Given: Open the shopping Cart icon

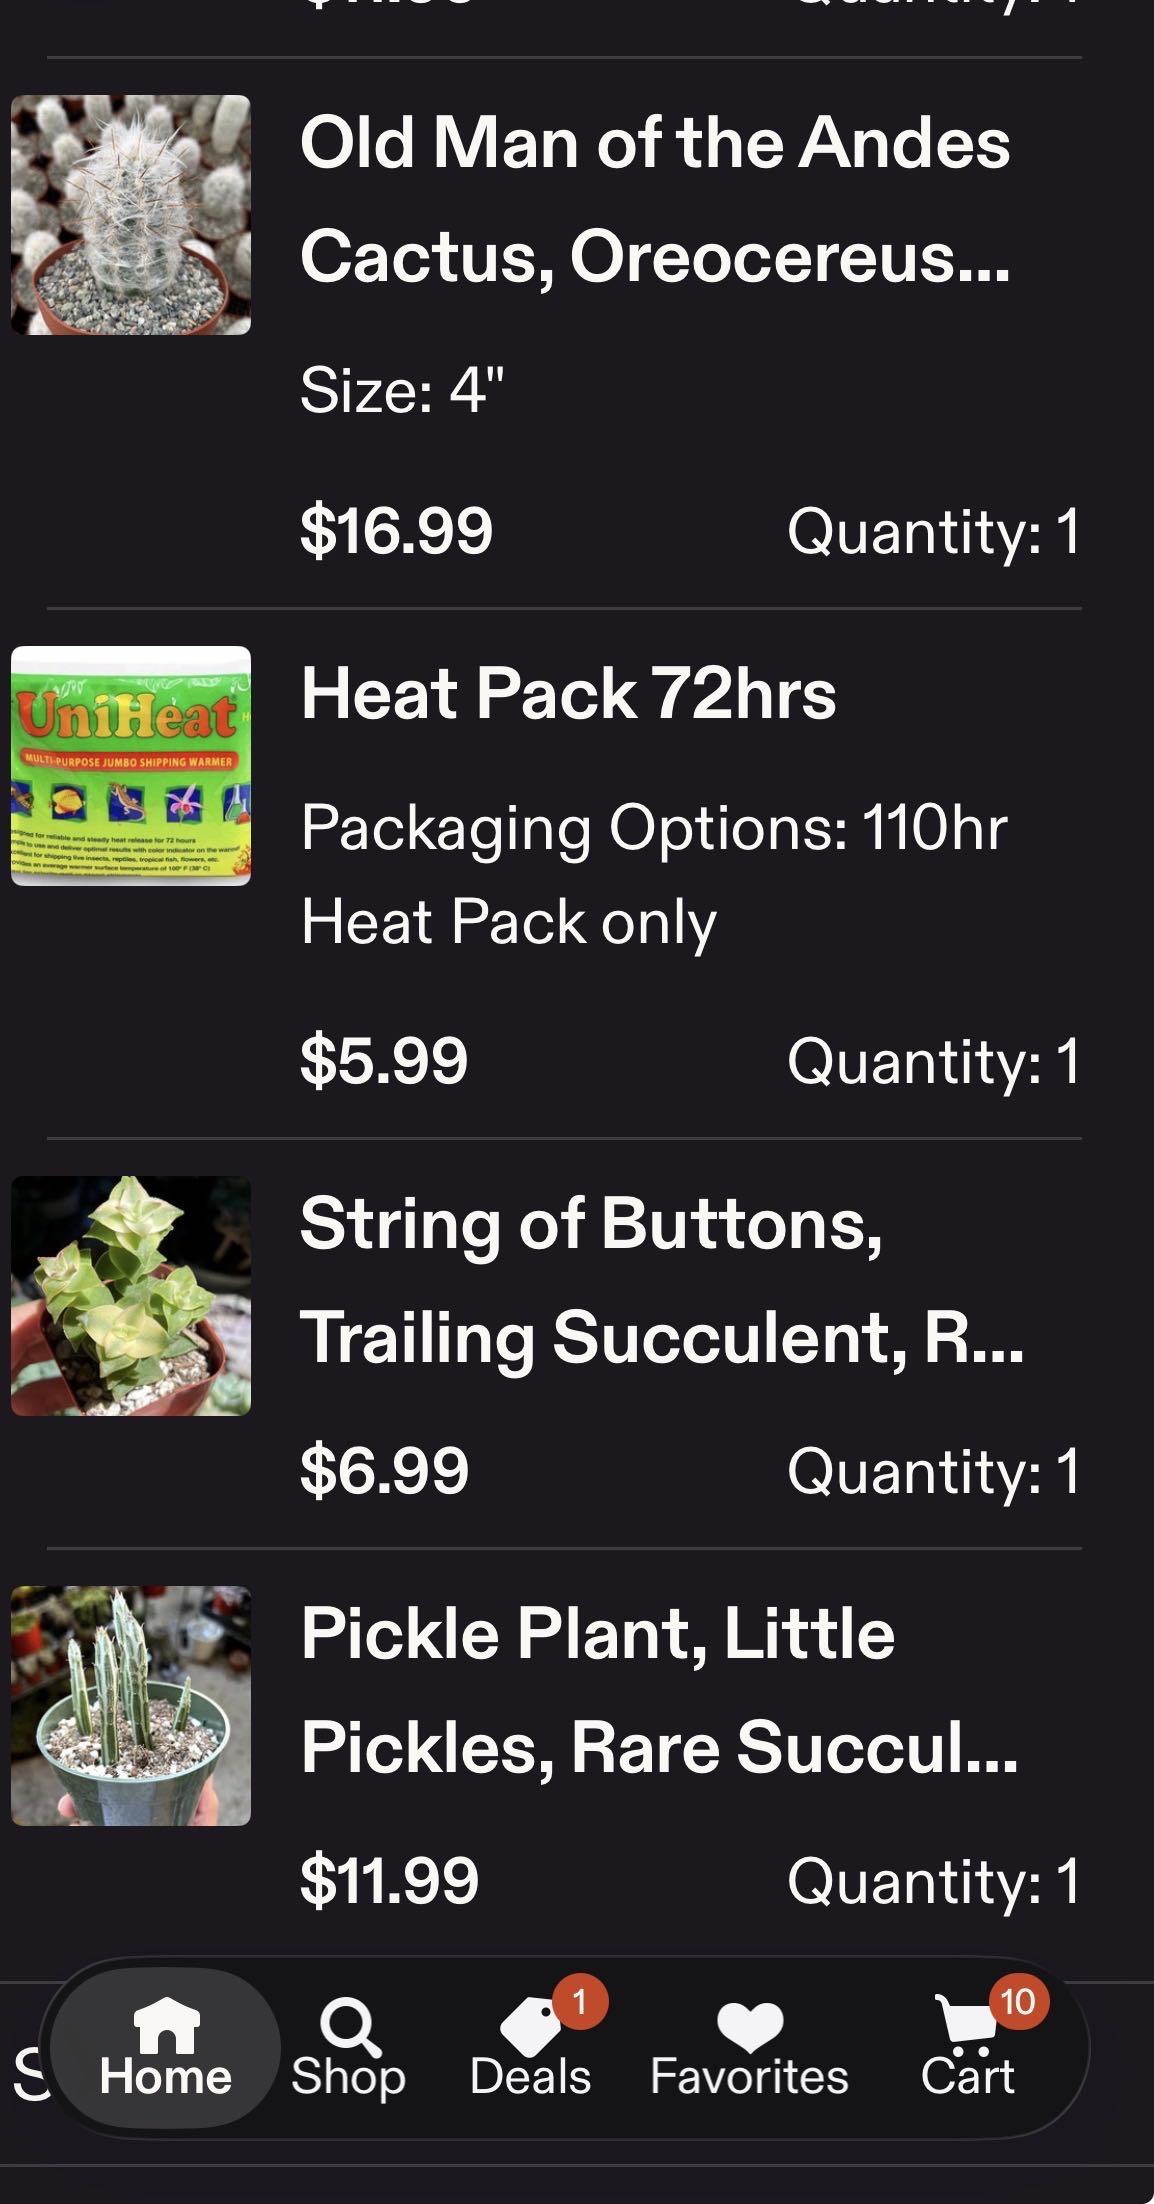Looking at the screenshot, I should click(966, 2022).
